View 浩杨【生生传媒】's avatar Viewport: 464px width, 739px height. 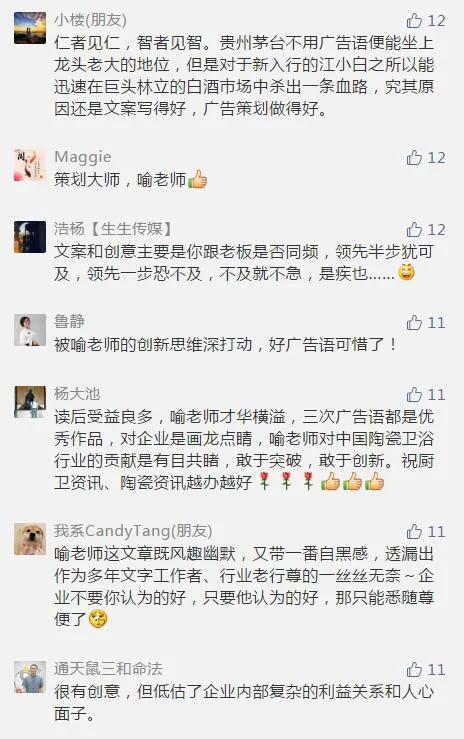click(x=30, y=237)
